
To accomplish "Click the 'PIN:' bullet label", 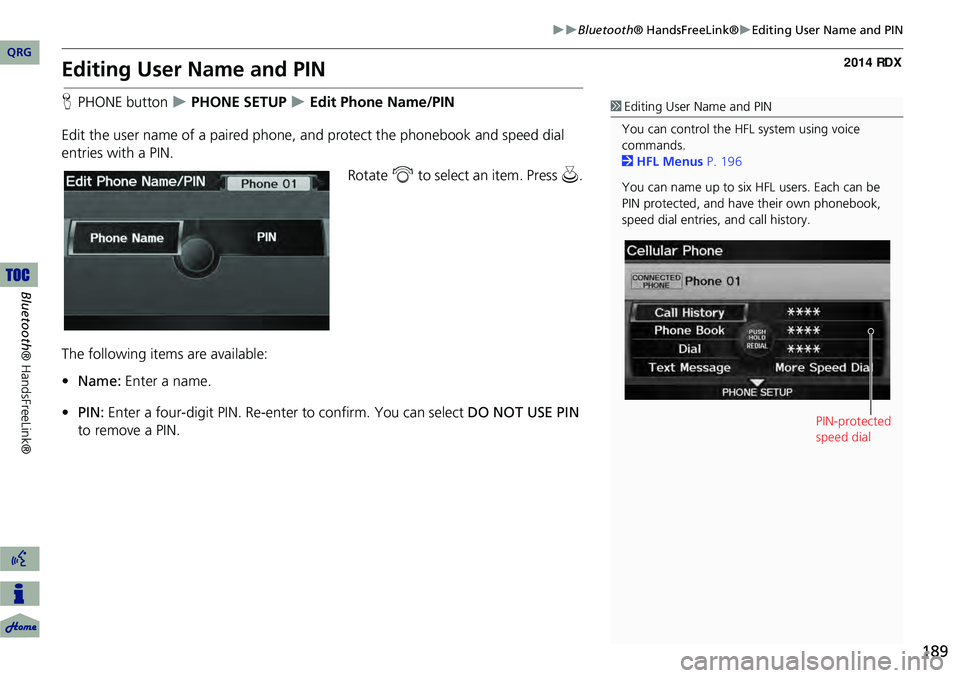I will (x=91, y=412).
